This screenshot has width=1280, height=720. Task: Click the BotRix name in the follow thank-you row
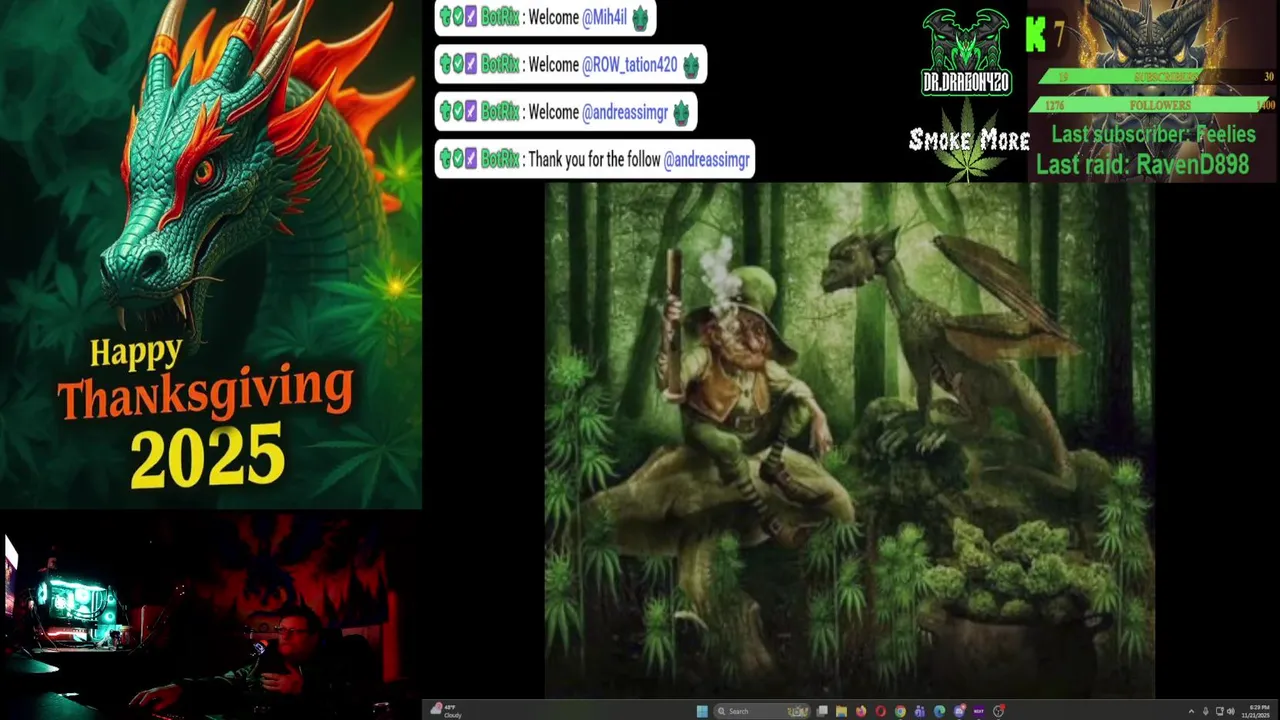tap(500, 159)
